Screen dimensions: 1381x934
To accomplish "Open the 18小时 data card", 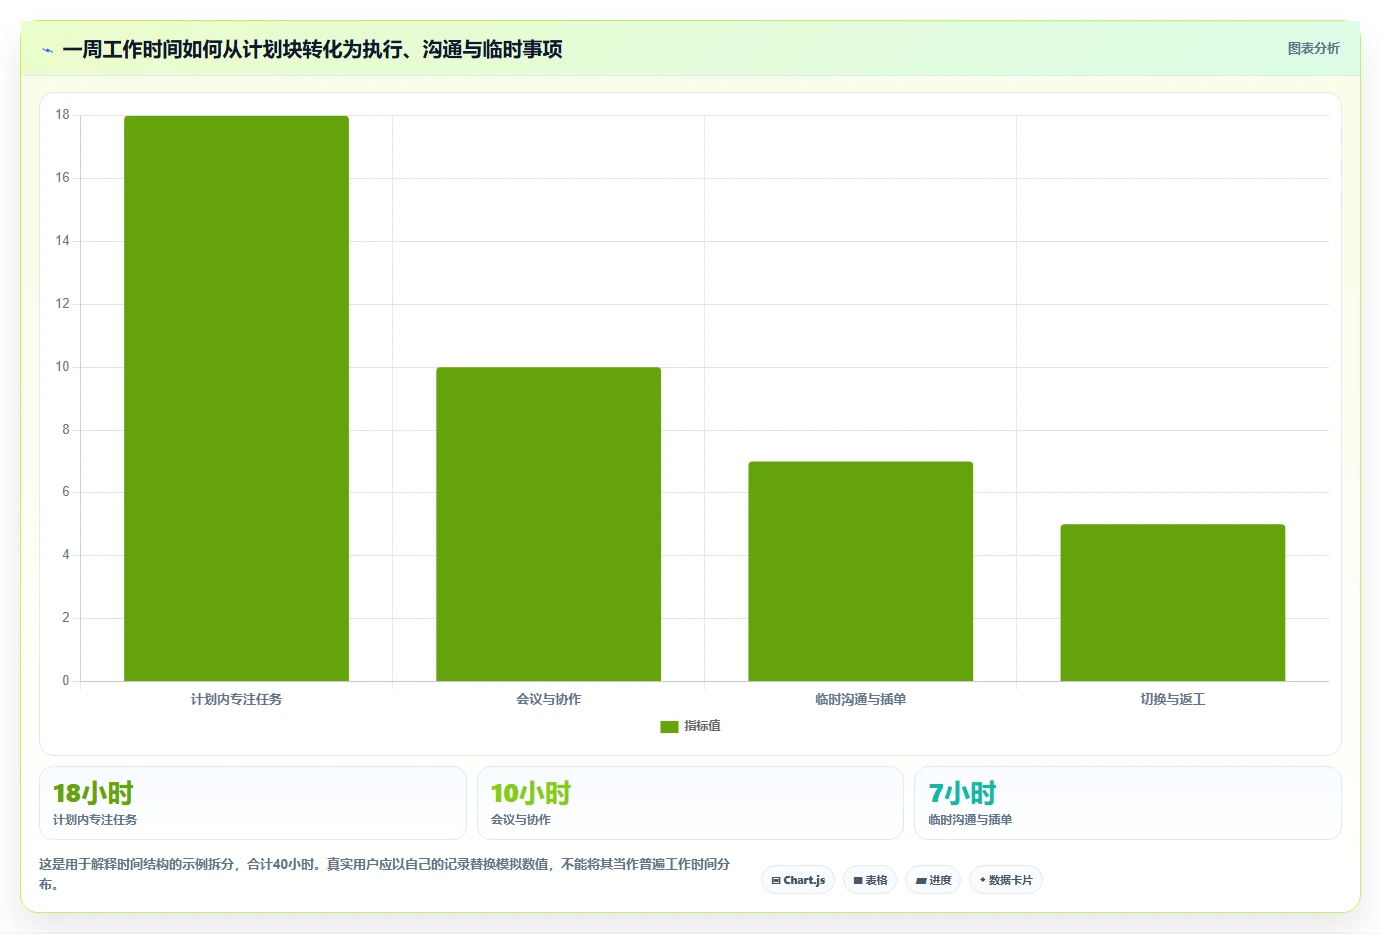I will click(253, 803).
